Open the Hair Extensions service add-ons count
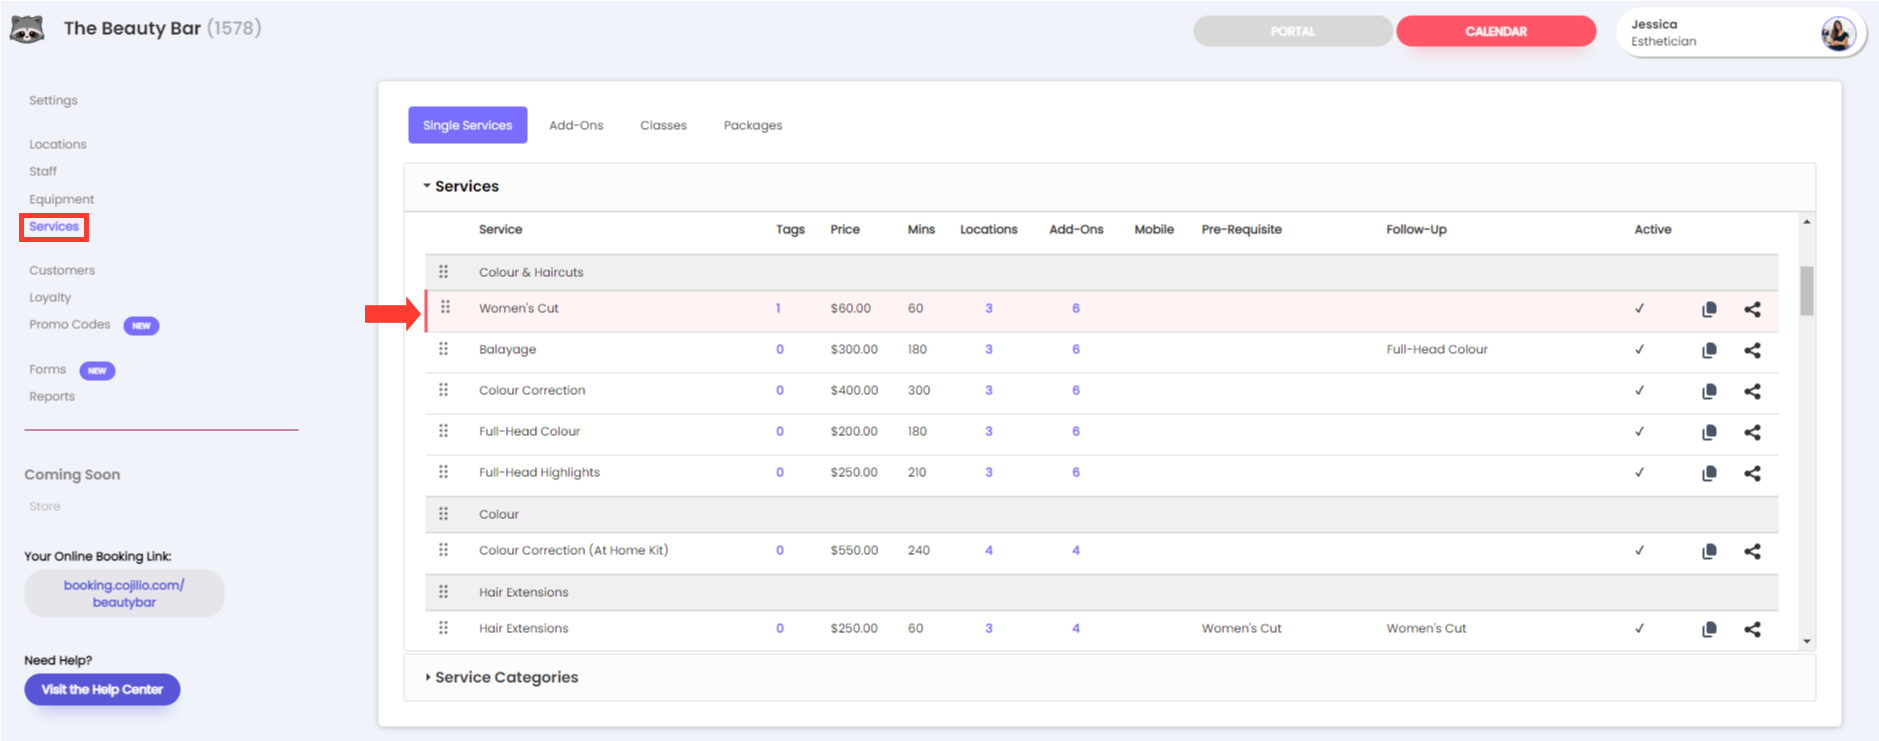This screenshot has height=741, width=1879. click(1076, 628)
